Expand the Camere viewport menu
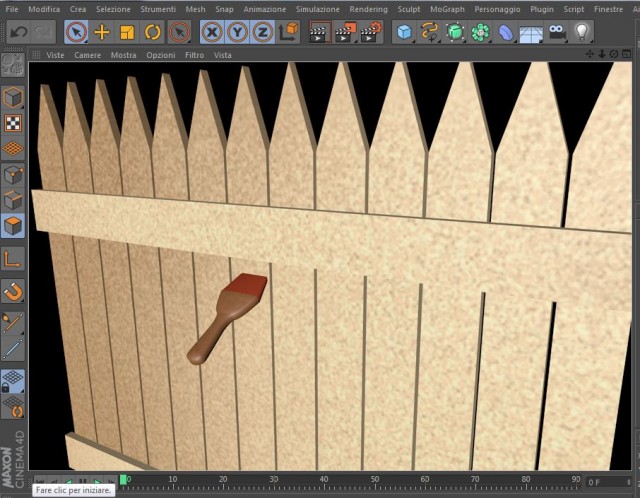The image size is (640, 498). [87, 55]
